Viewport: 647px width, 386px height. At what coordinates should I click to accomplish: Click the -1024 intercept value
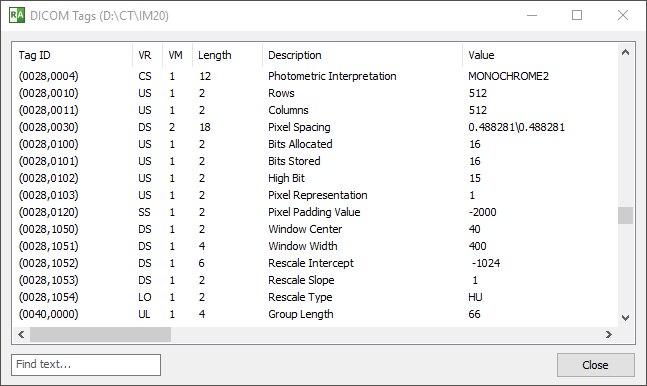point(486,263)
